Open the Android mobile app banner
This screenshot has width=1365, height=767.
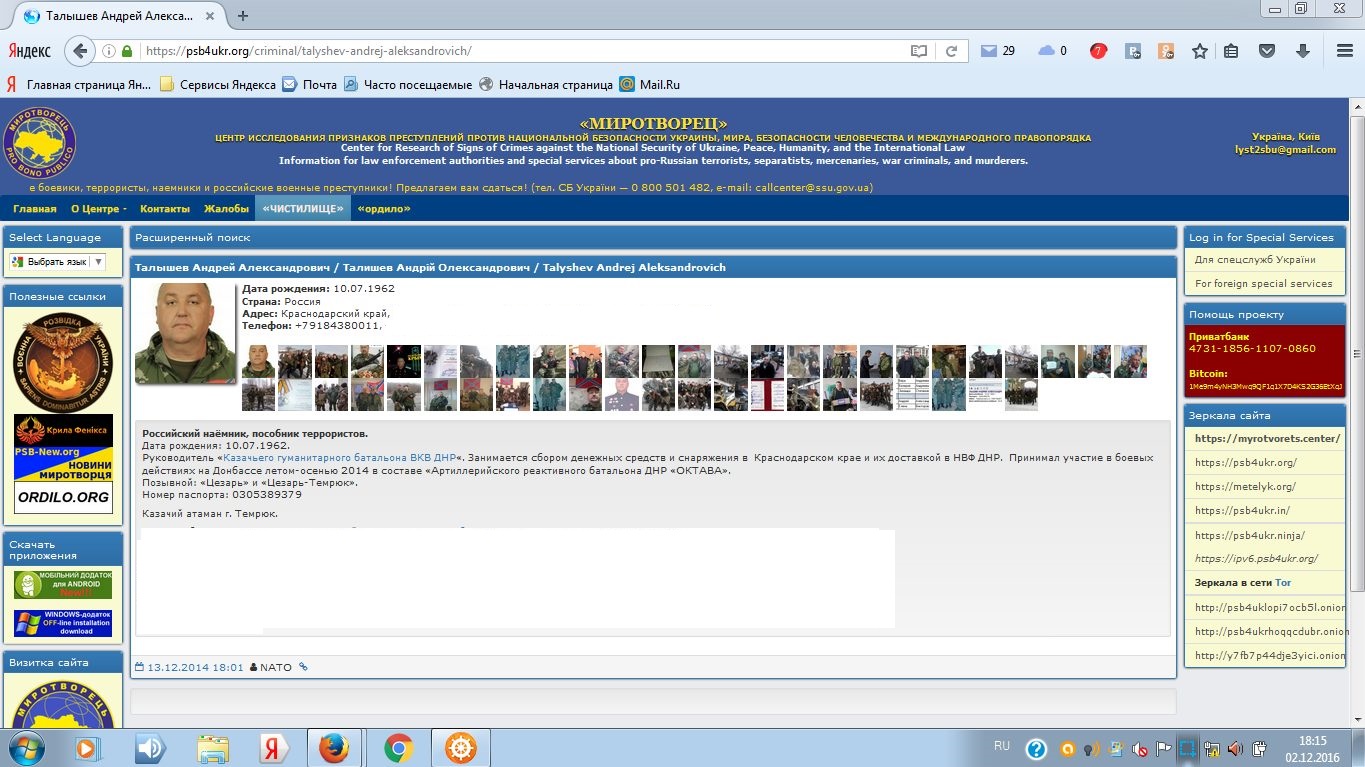(63, 585)
